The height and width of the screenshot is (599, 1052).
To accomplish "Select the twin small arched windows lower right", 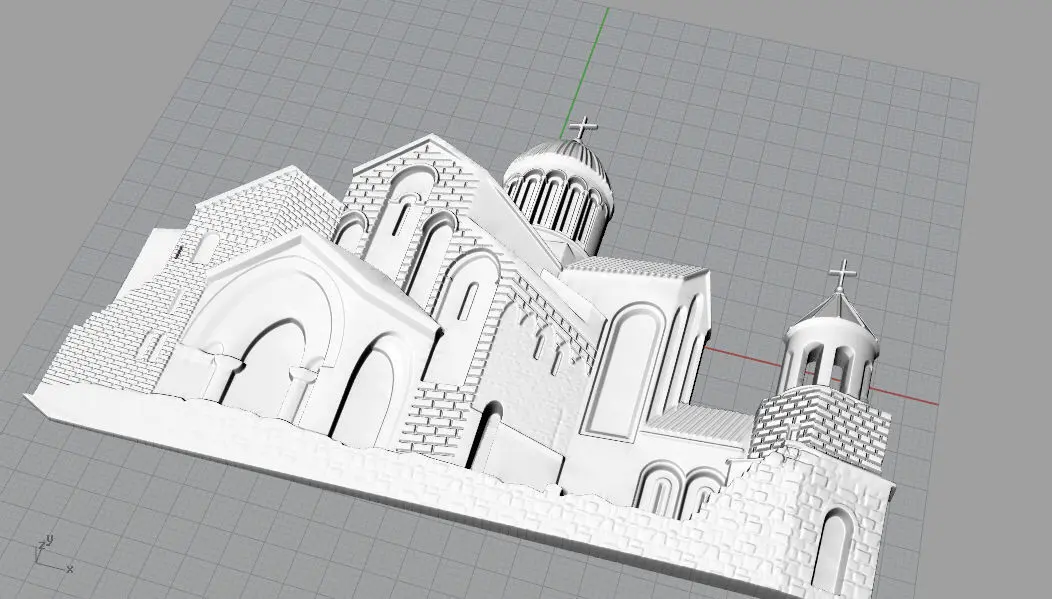I will point(678,488).
